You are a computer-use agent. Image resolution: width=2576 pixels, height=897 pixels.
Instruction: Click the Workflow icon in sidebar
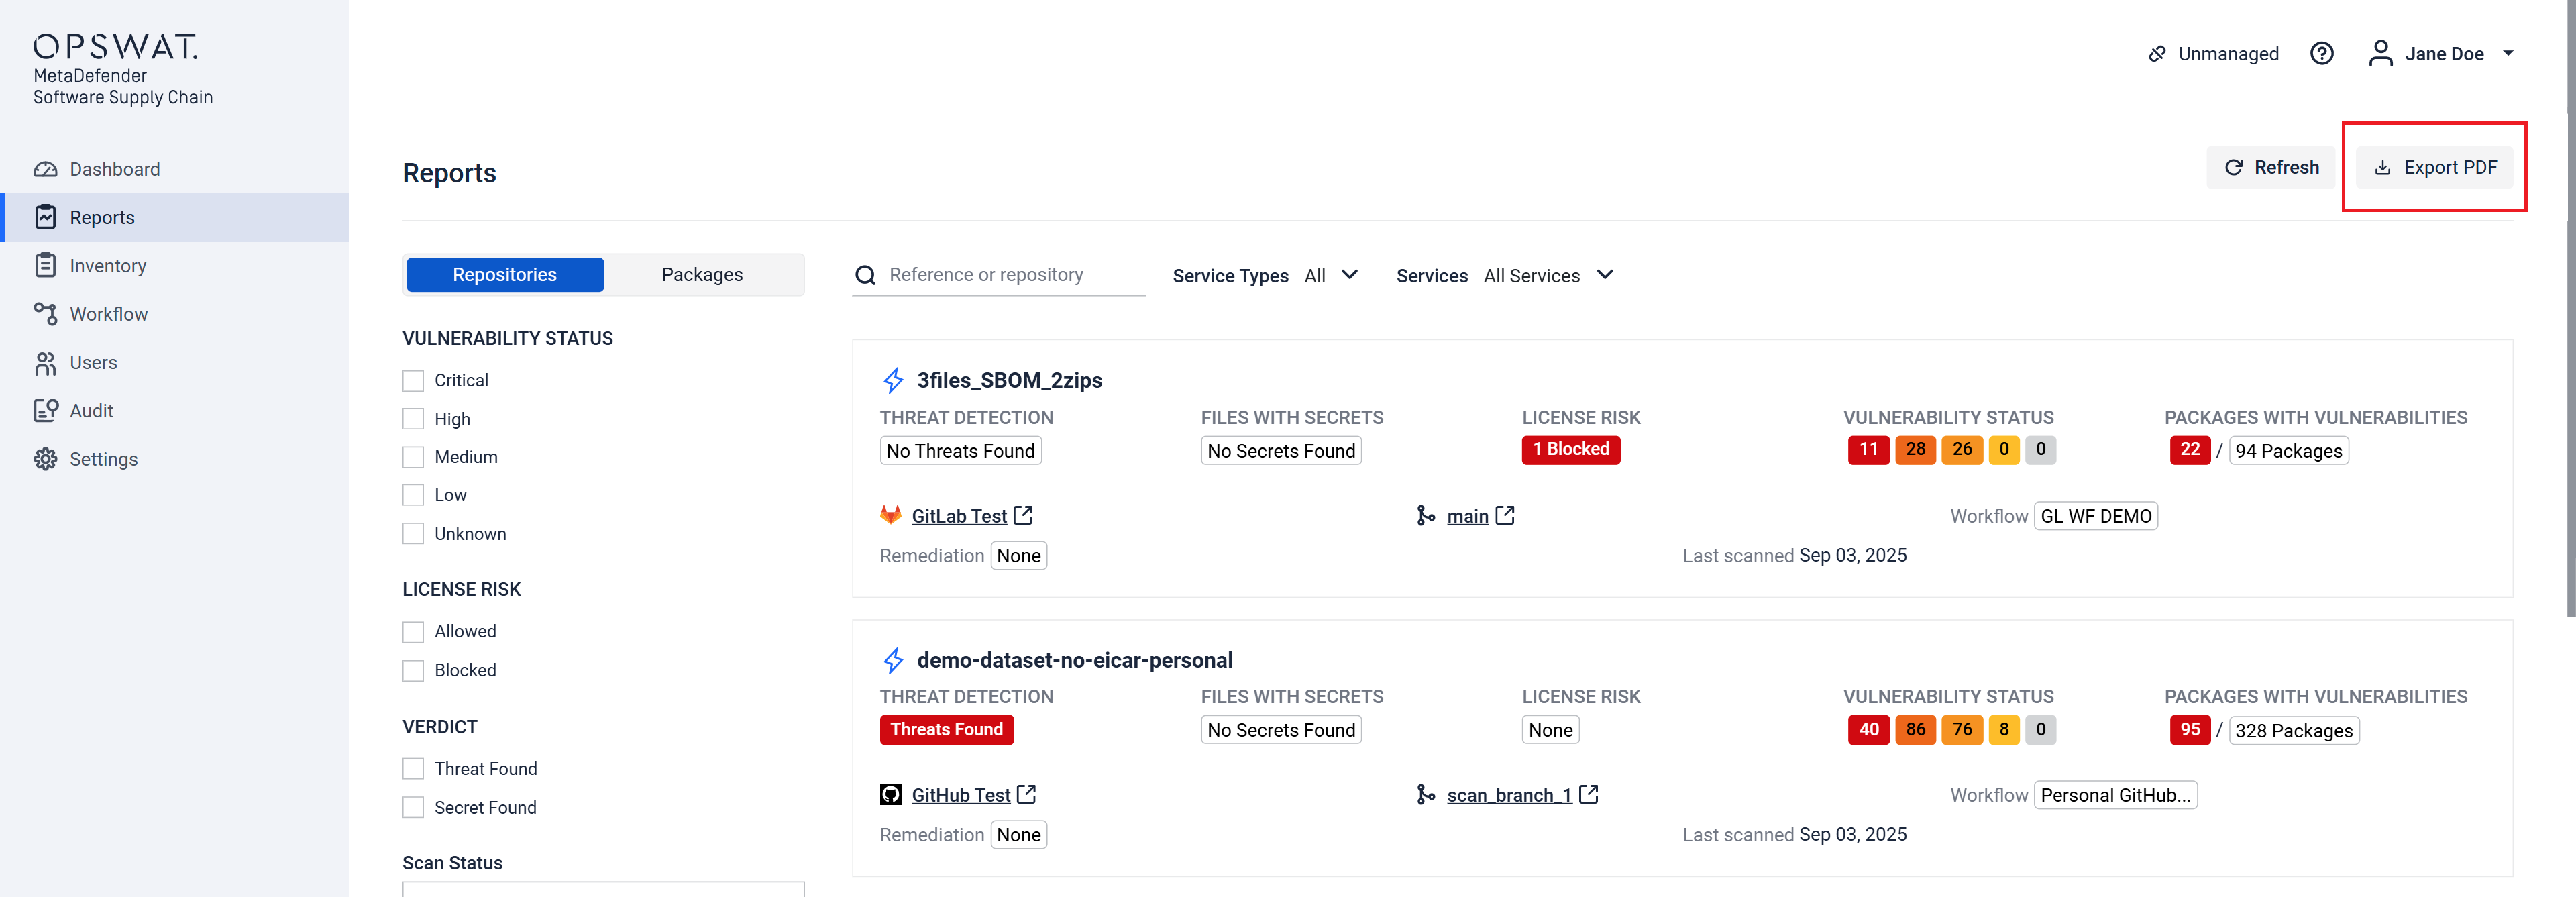tap(45, 314)
